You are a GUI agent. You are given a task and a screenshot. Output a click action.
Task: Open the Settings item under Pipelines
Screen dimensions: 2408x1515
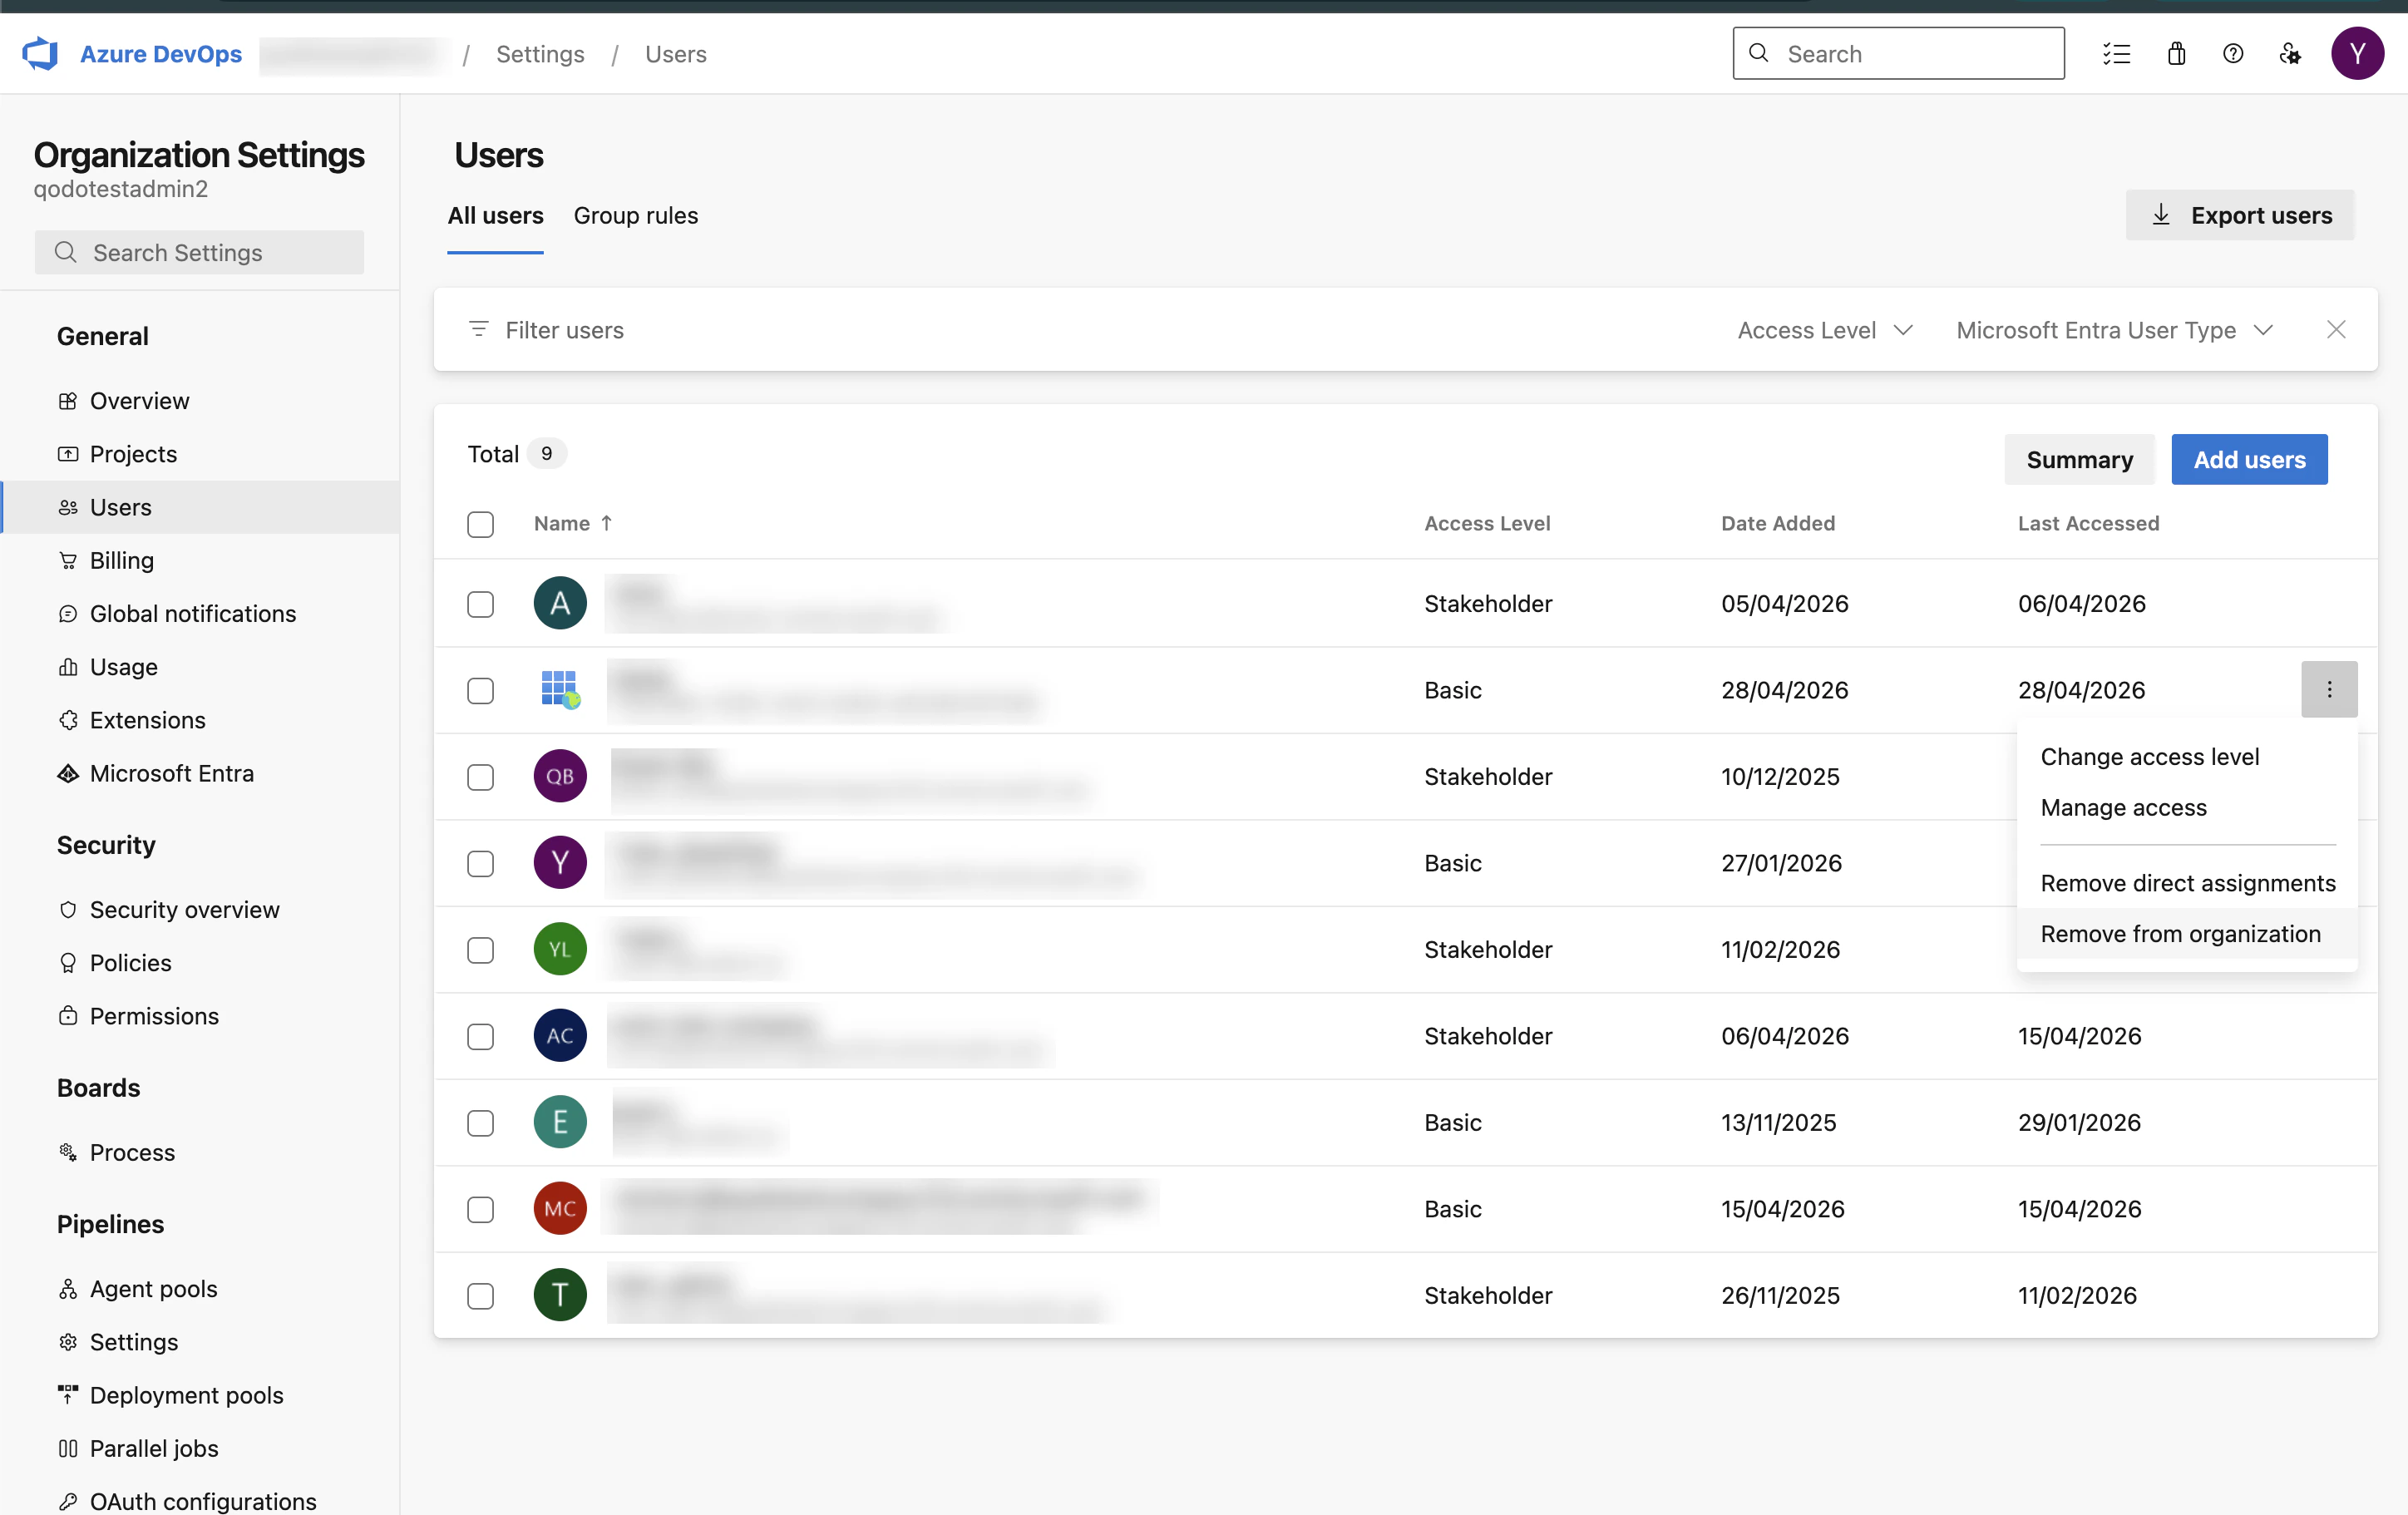point(134,1341)
